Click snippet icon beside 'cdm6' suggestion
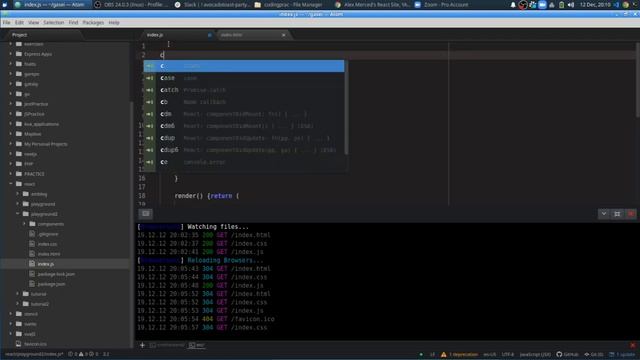Screen dimensions: 640x360 [x=150, y=126]
